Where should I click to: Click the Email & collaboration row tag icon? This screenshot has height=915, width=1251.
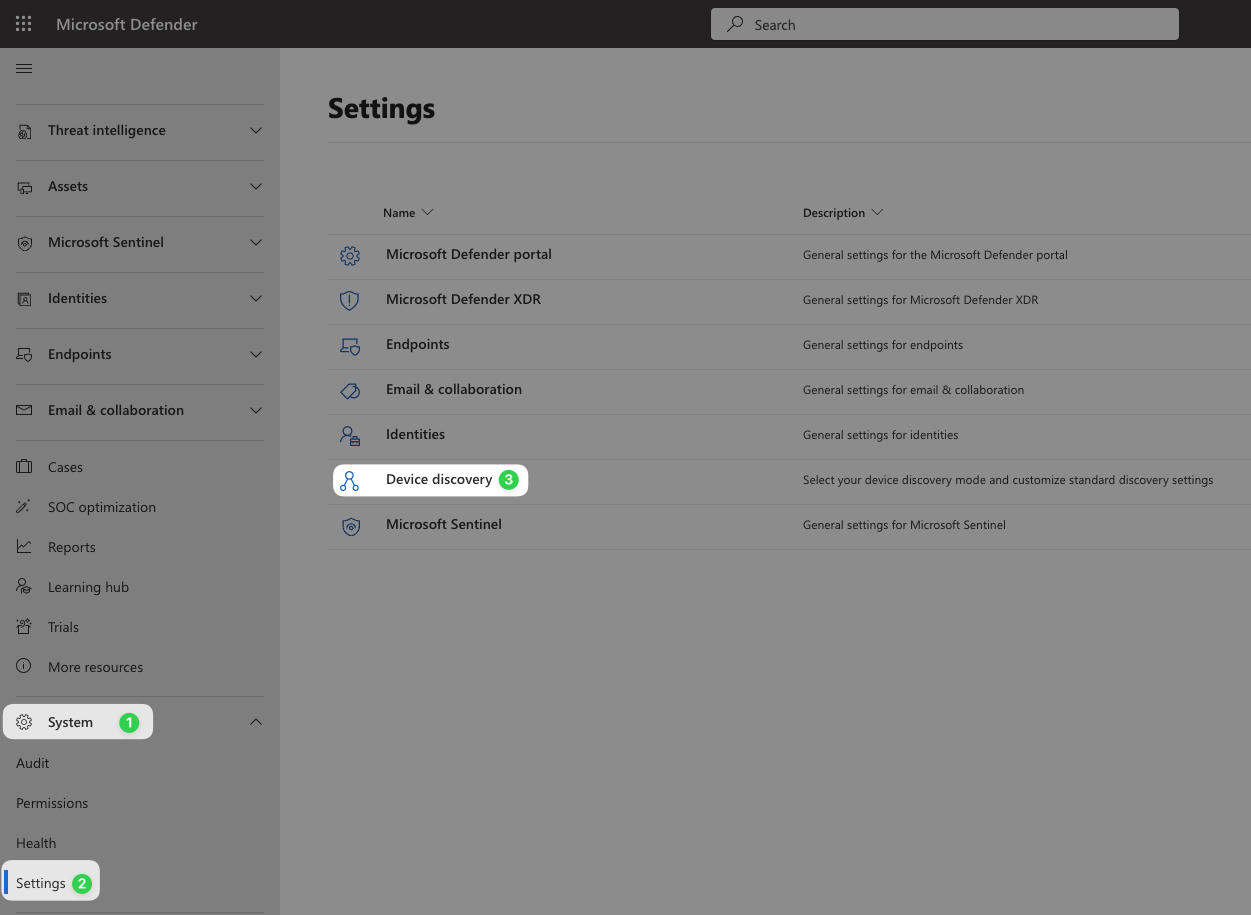(350, 391)
